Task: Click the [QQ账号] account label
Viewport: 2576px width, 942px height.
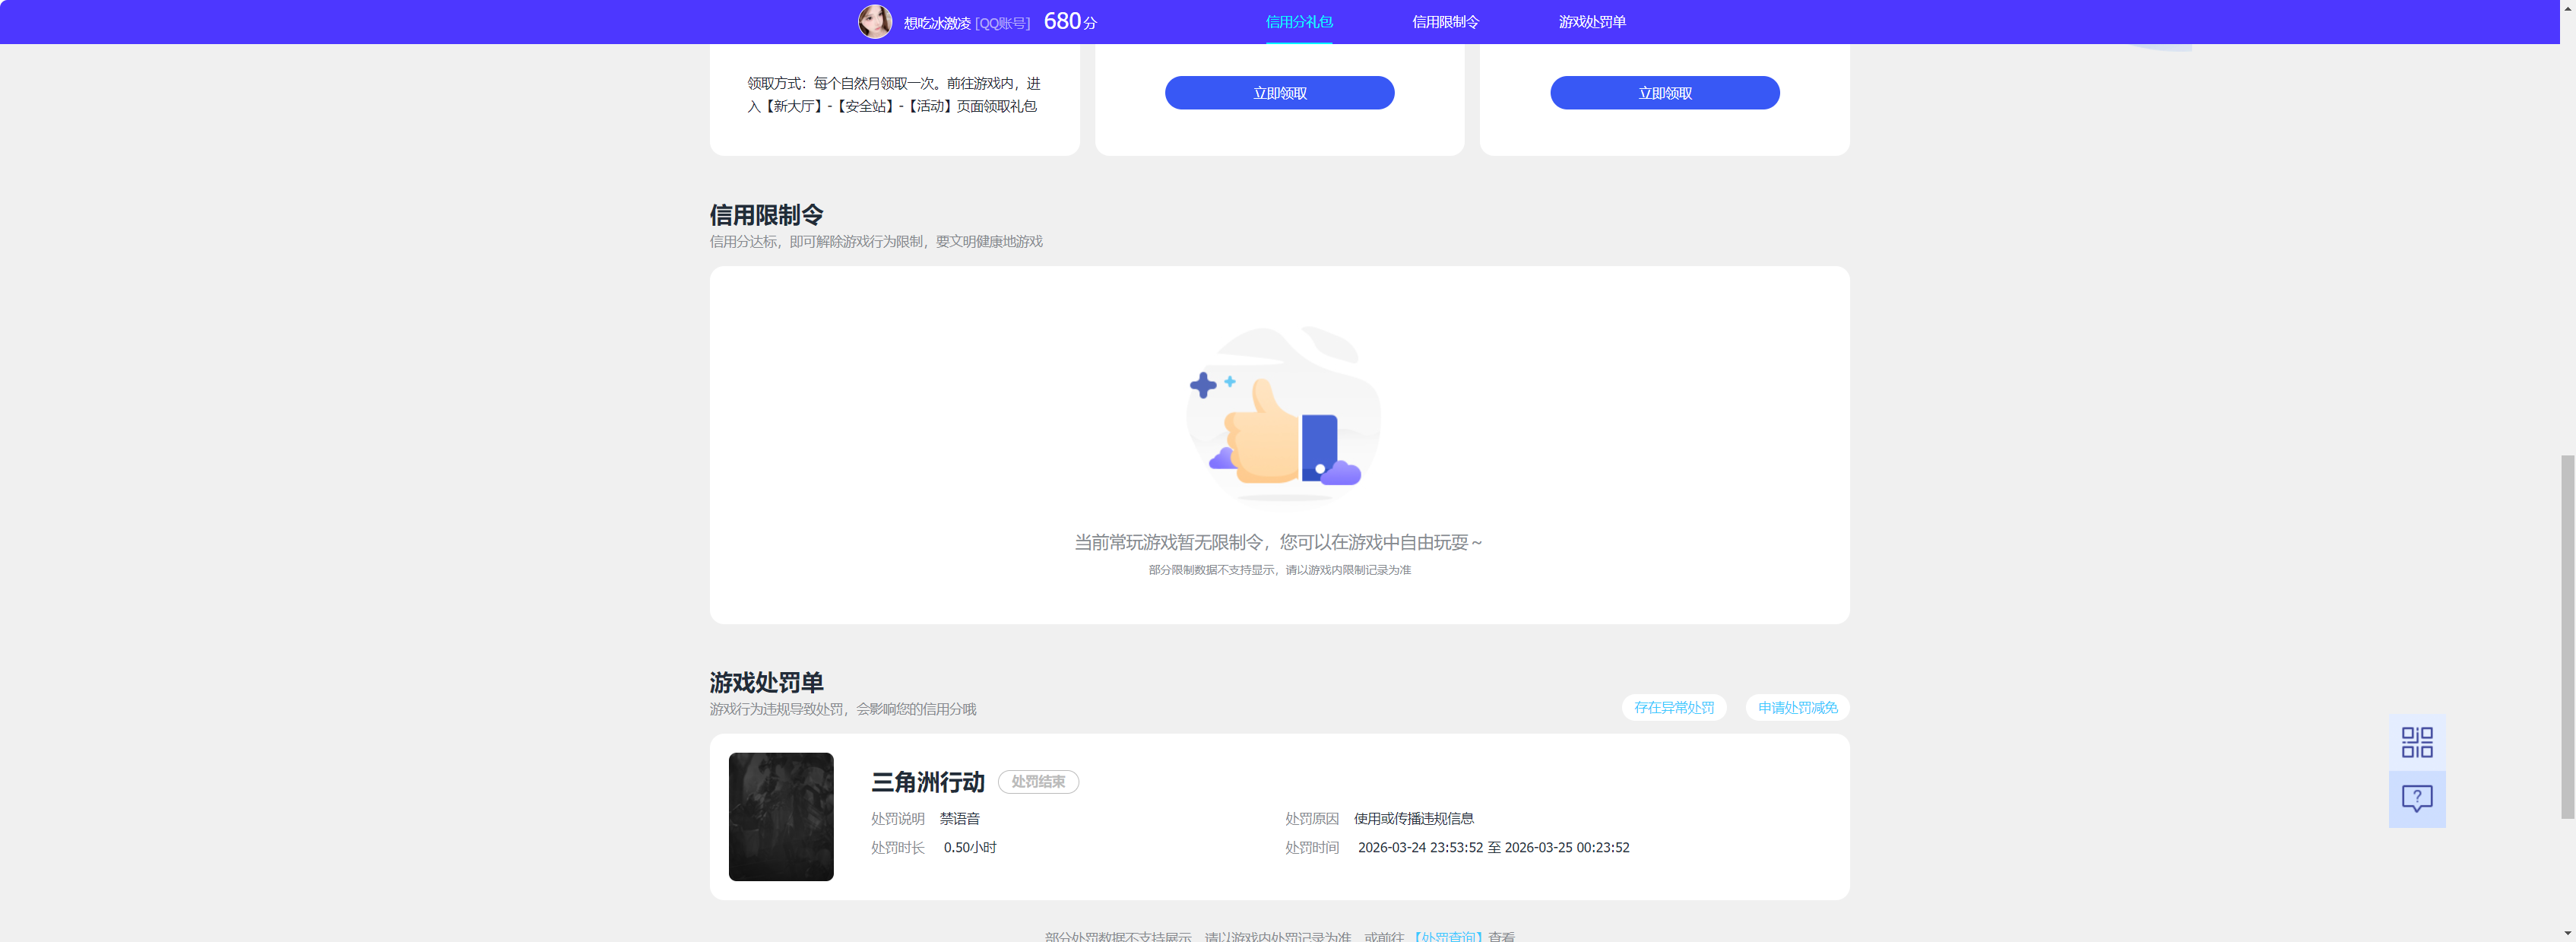Action: click(1002, 22)
